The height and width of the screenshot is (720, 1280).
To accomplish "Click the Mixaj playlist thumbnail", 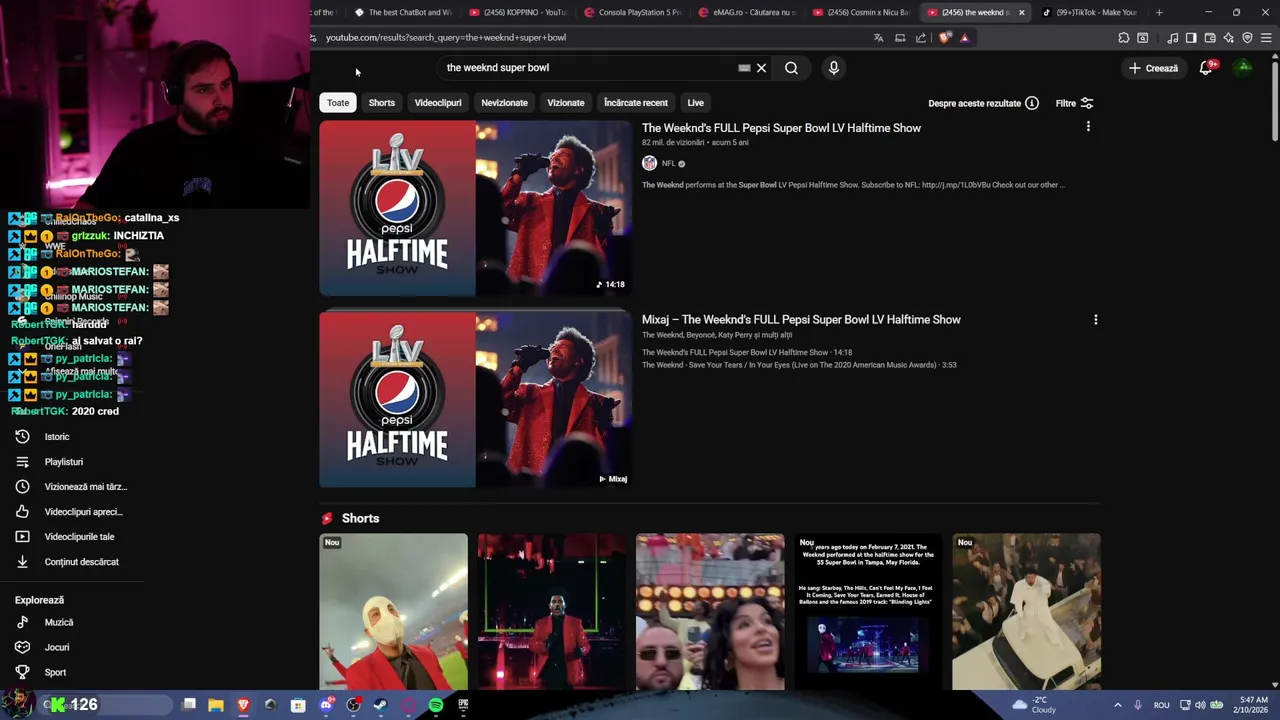I will click(x=475, y=400).
